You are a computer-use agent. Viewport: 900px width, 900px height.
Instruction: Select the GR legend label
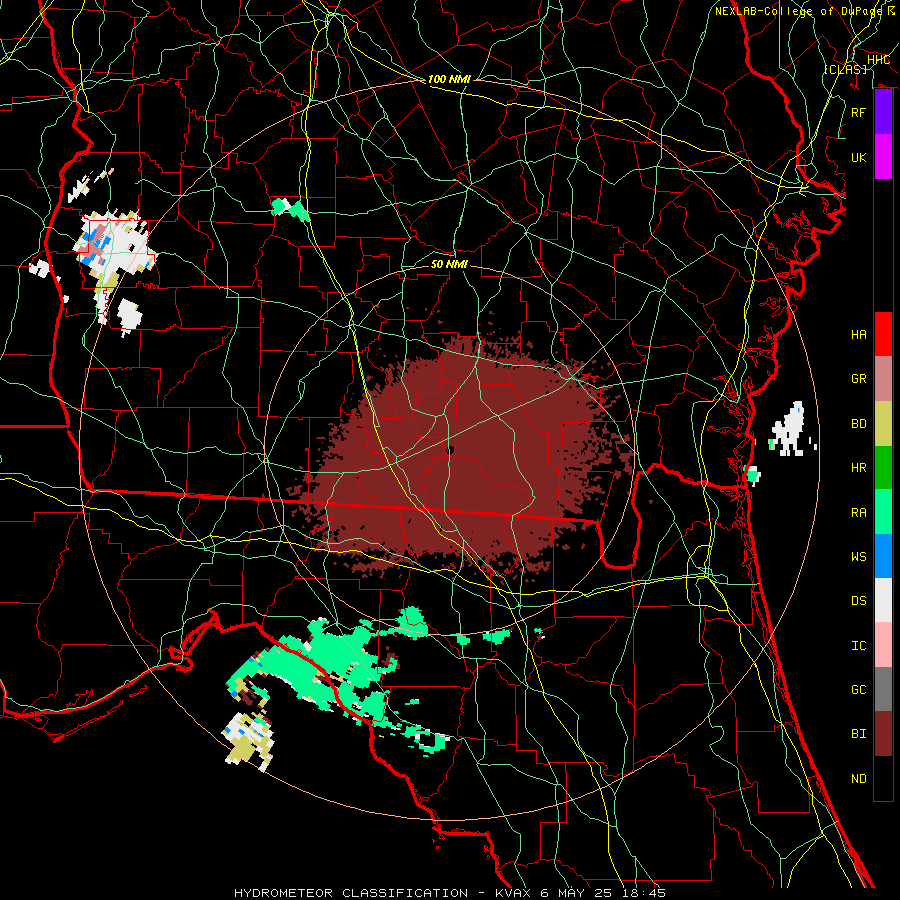point(858,379)
